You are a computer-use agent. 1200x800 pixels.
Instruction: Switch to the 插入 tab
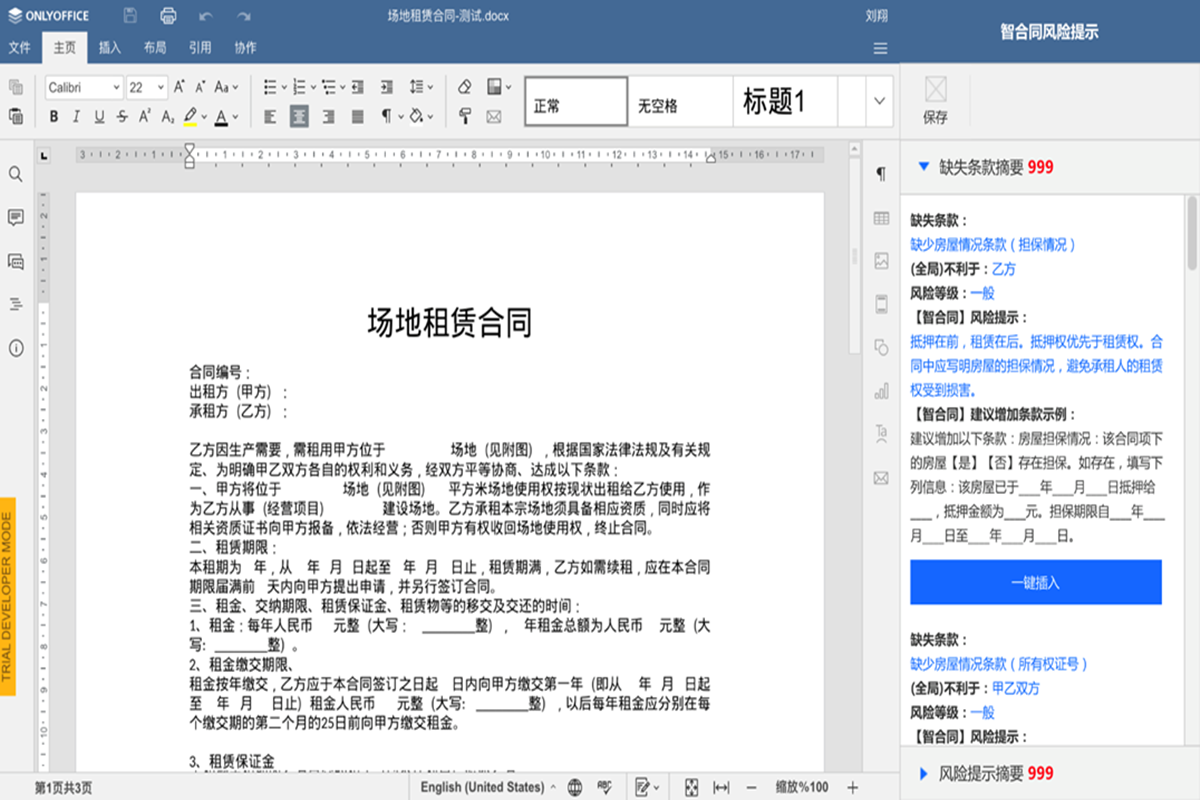coord(110,47)
